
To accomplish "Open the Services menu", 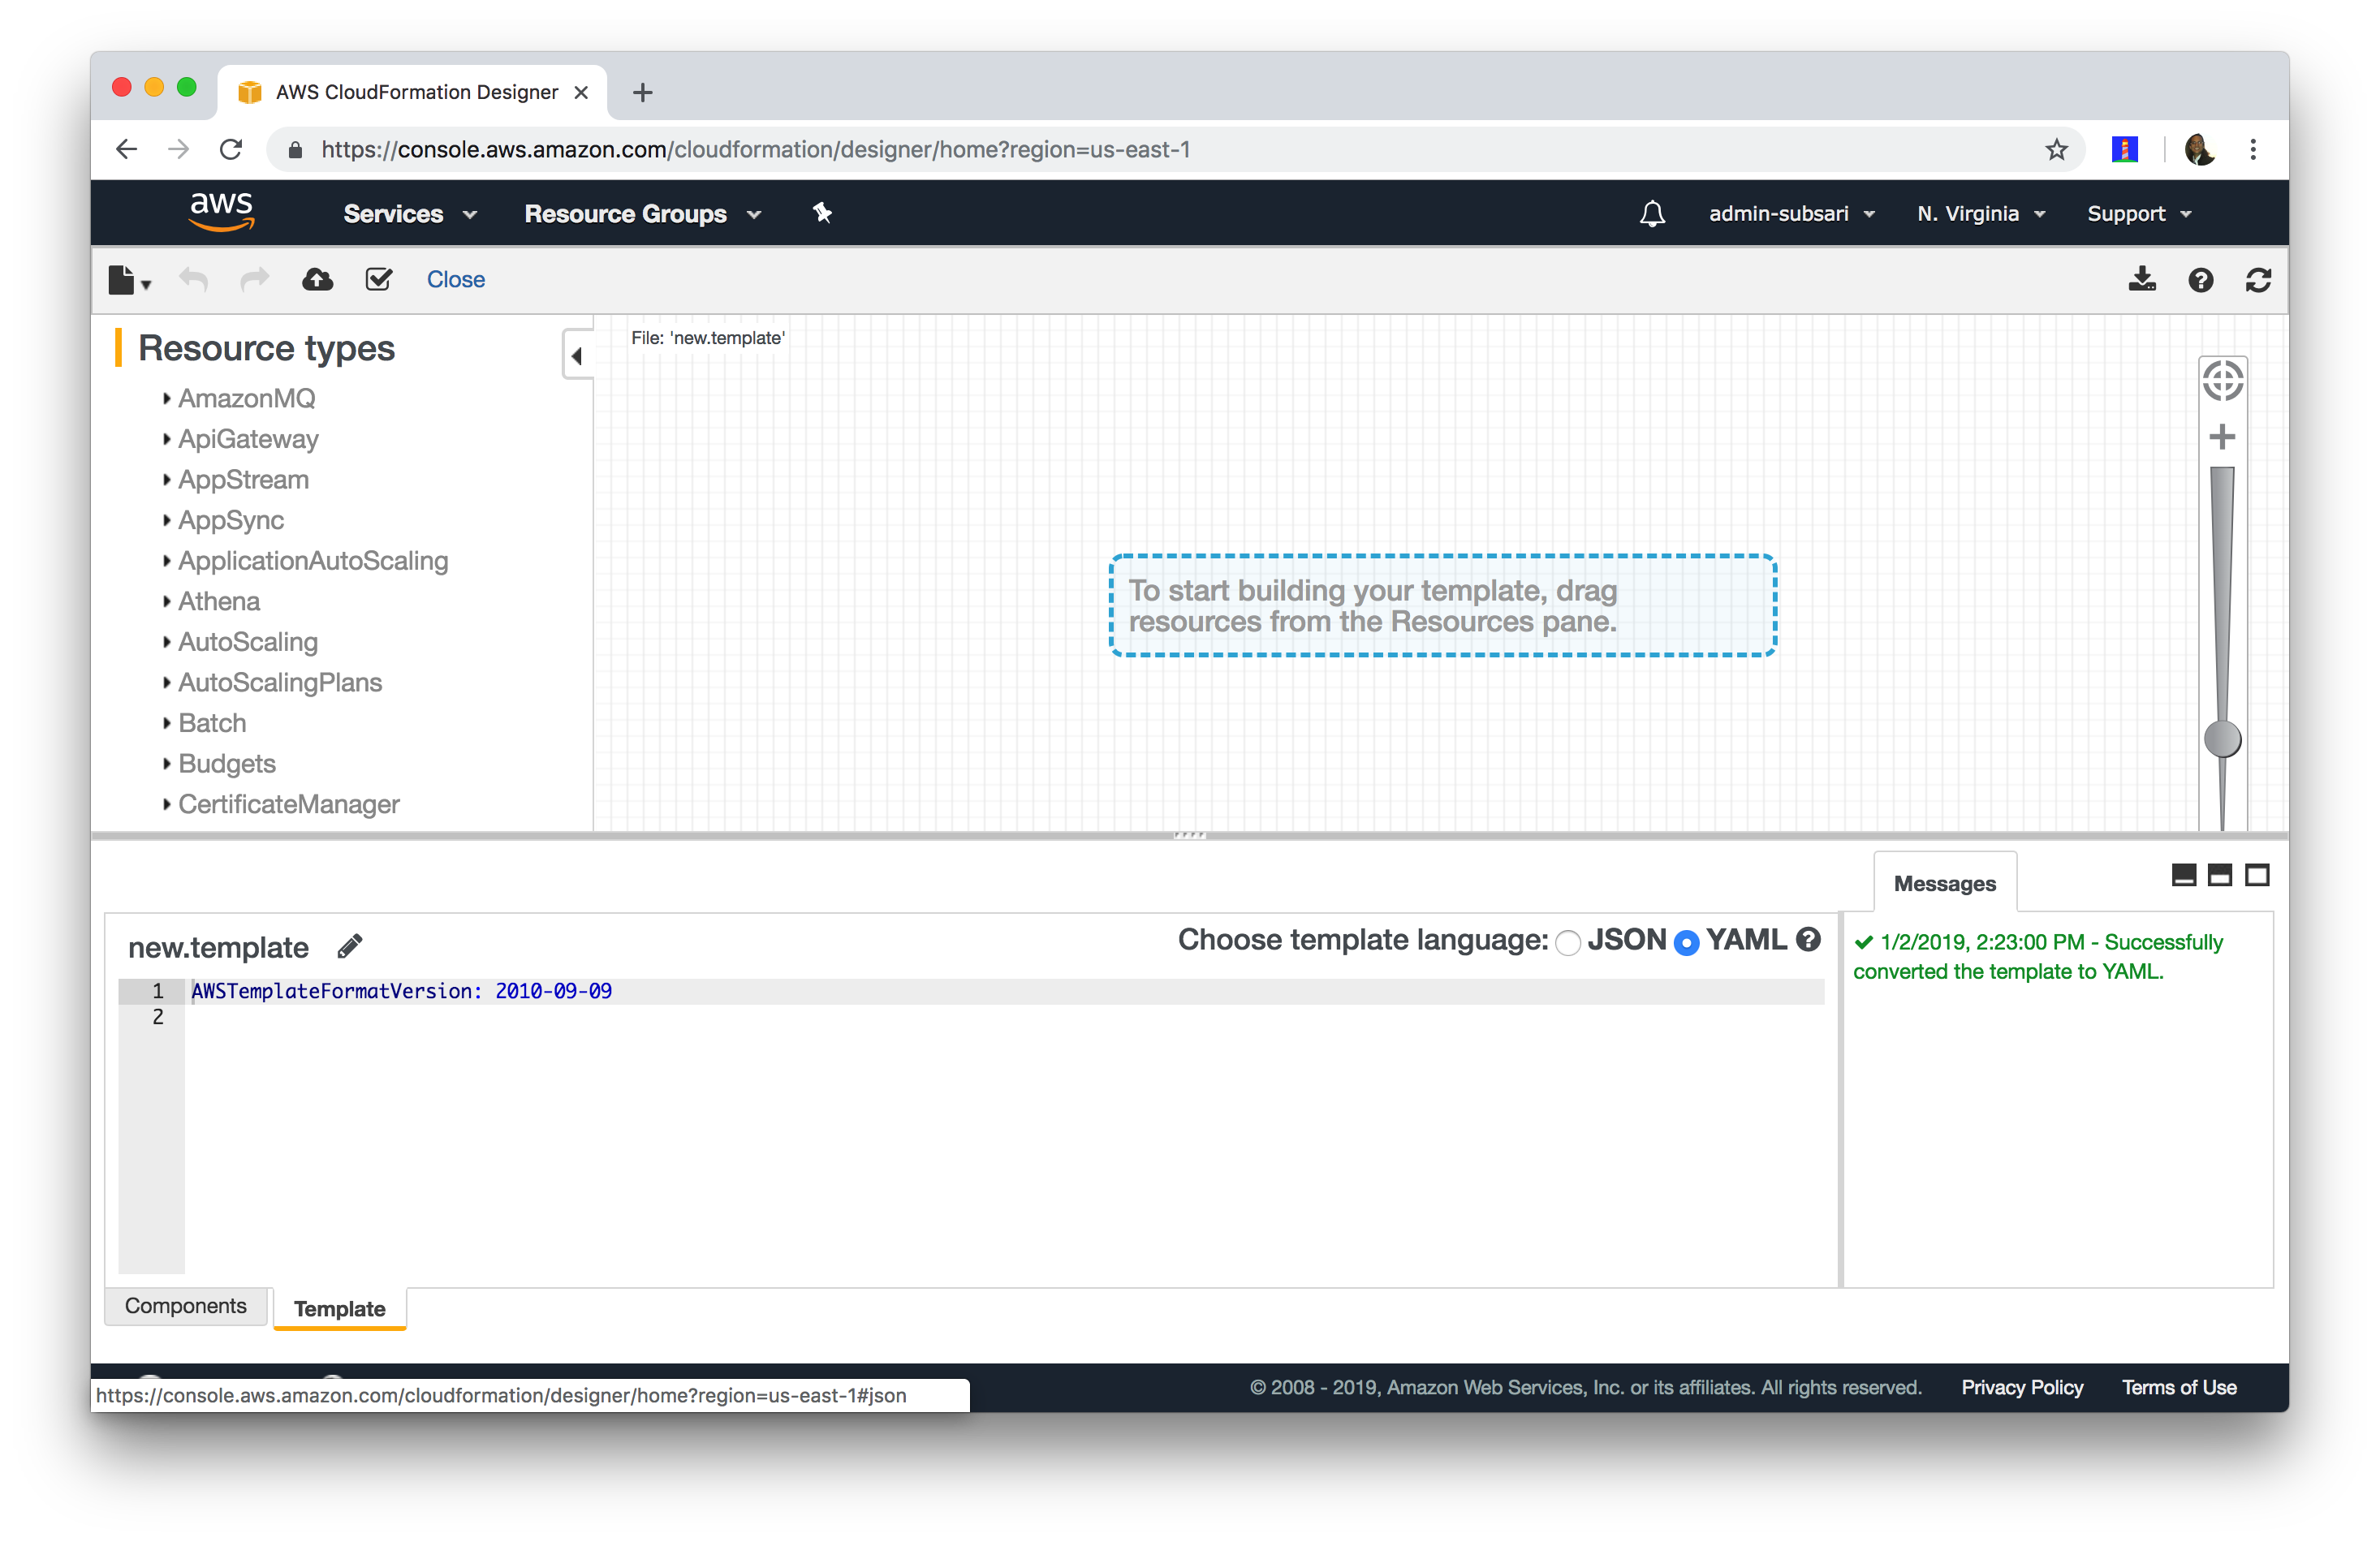I will coord(409,214).
